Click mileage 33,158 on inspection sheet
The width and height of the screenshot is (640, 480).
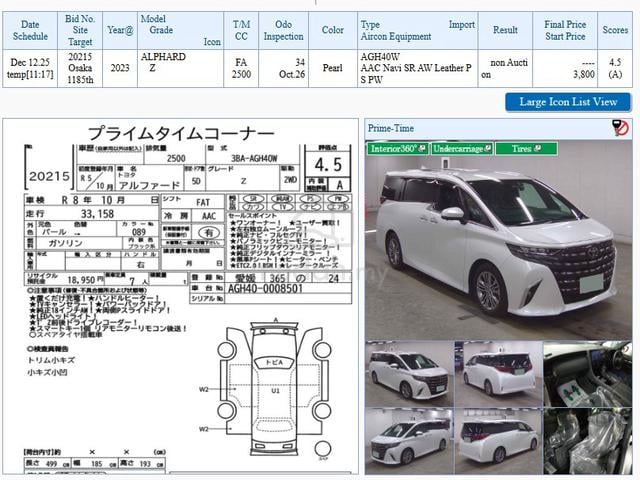point(97,214)
